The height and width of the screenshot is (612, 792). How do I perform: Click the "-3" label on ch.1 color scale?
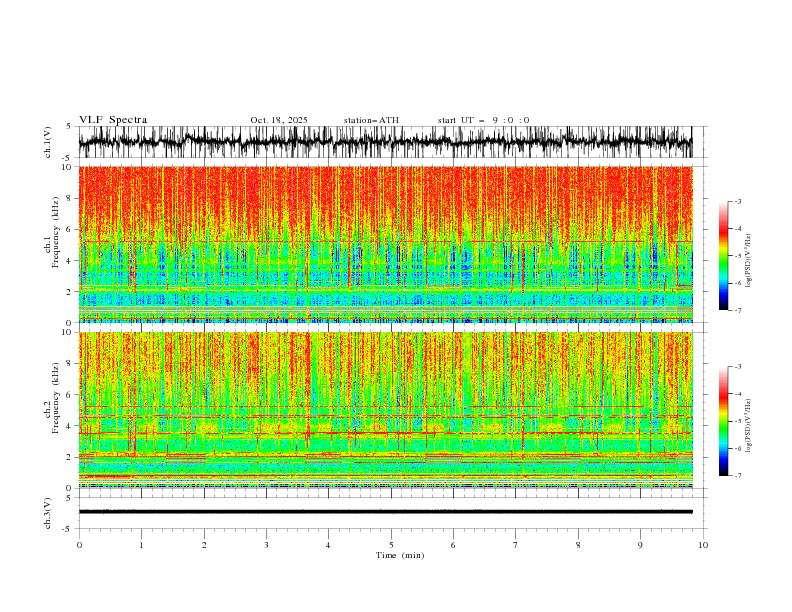pos(738,201)
